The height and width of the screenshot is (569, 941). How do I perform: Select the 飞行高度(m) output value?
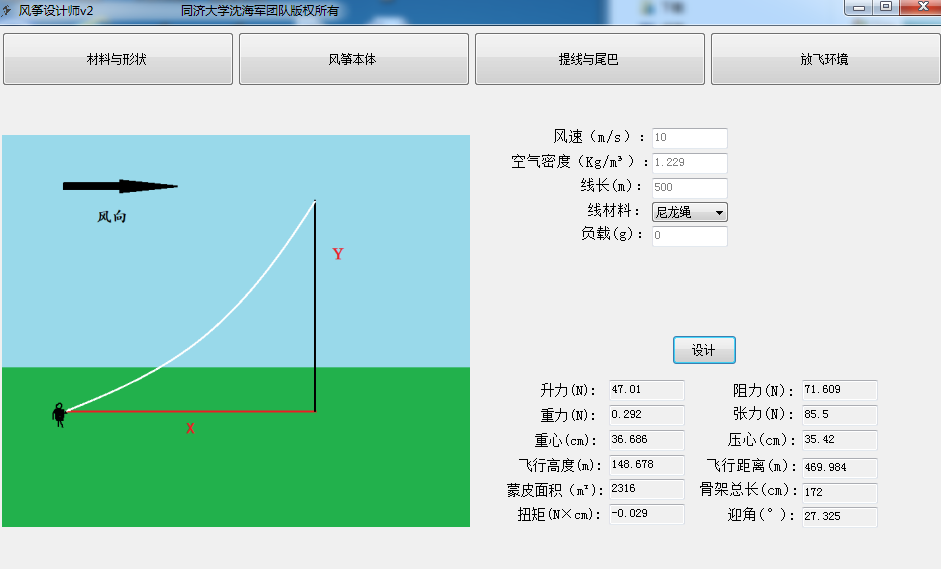[646, 465]
